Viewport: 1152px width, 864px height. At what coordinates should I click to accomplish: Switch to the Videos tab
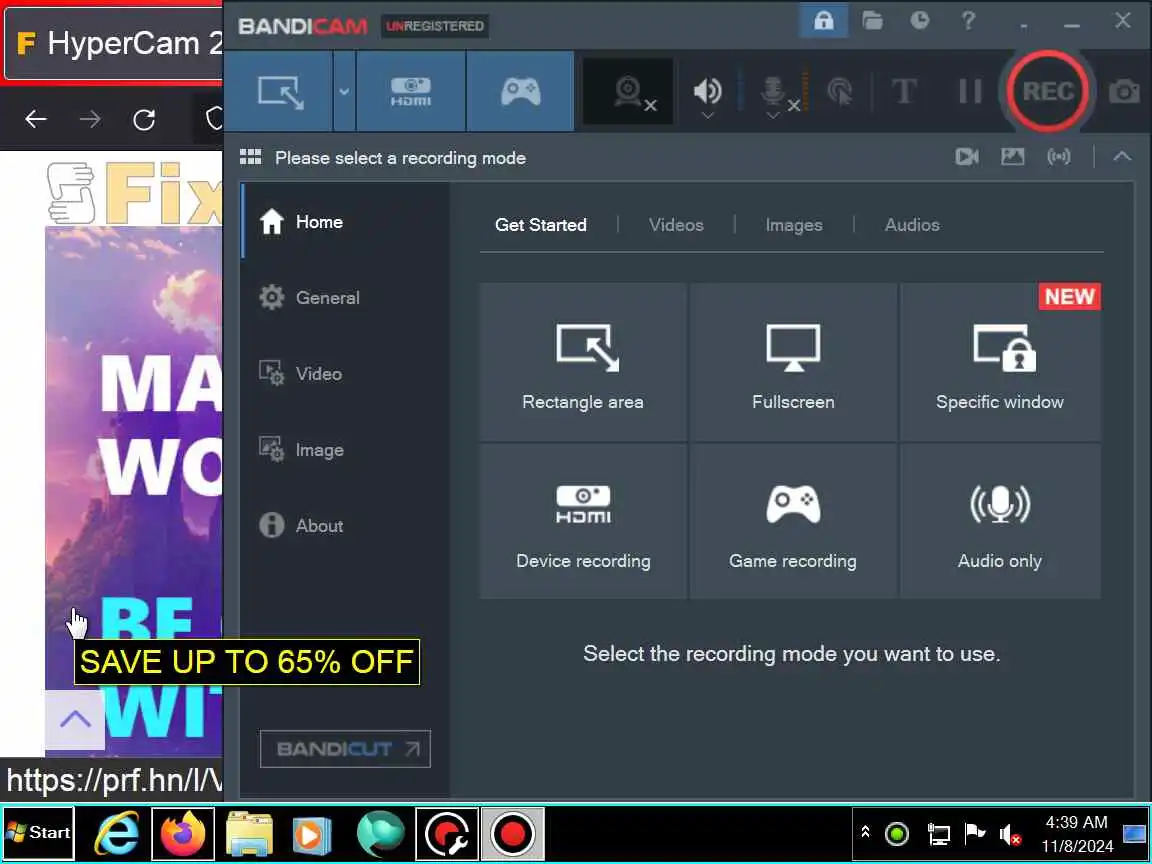click(676, 225)
